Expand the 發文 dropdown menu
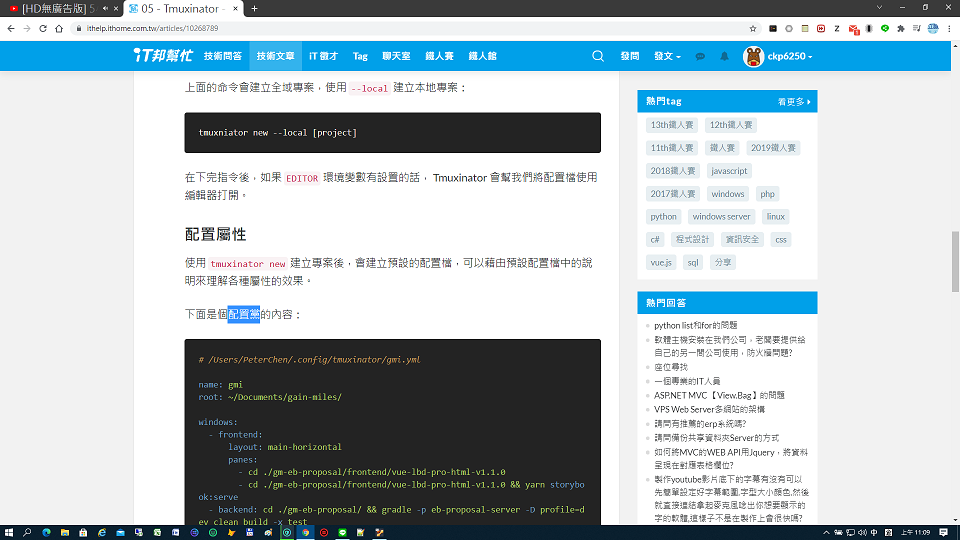960x540 pixels. coord(667,56)
